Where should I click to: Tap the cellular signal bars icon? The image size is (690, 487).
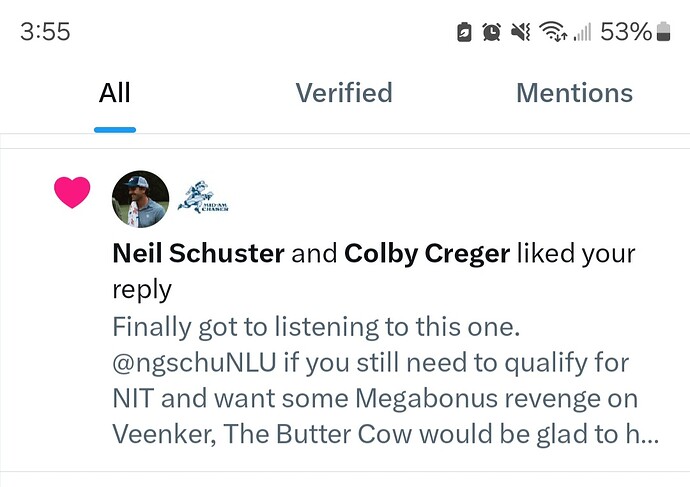583,32
